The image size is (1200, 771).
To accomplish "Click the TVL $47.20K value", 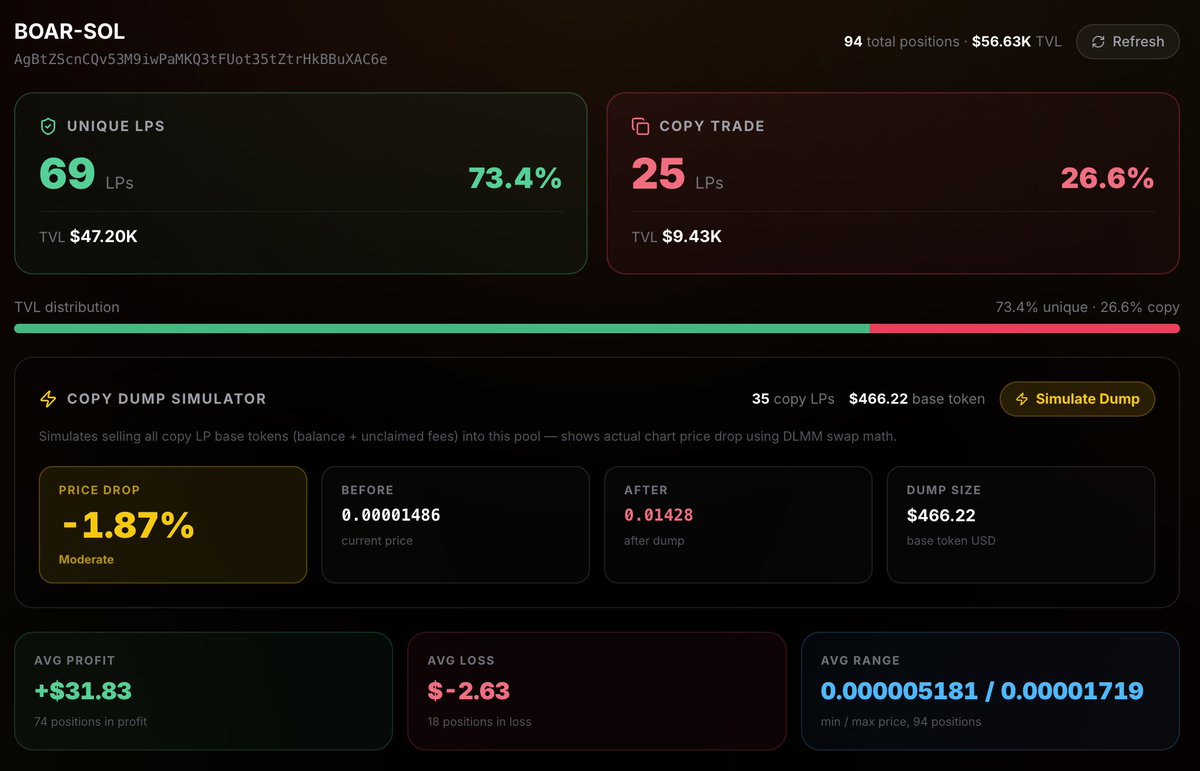I will 88,237.
